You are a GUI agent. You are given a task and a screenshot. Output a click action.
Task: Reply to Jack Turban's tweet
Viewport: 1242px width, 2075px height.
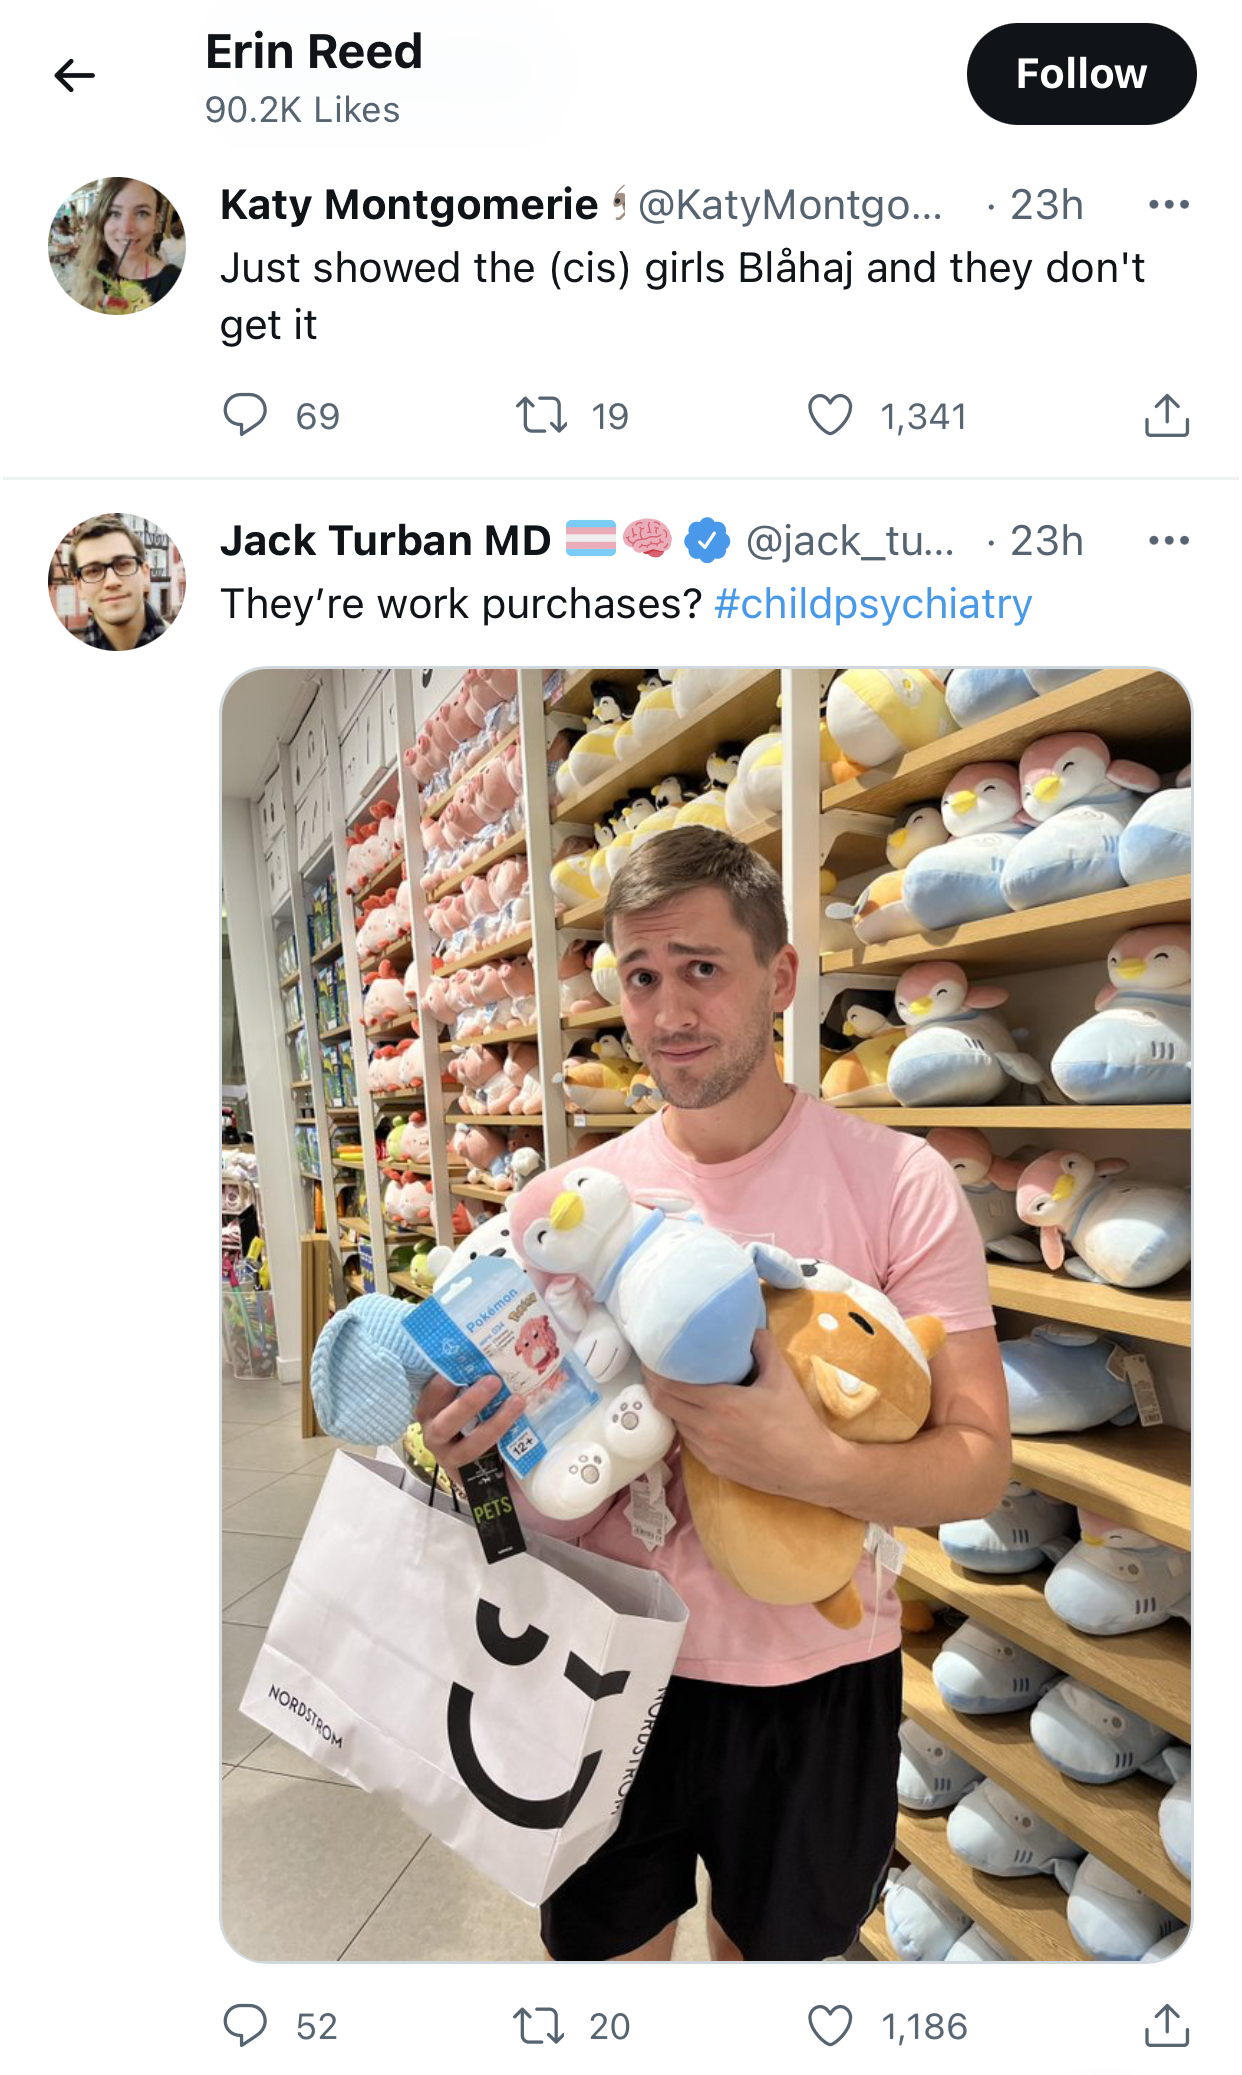[x=245, y=2025]
